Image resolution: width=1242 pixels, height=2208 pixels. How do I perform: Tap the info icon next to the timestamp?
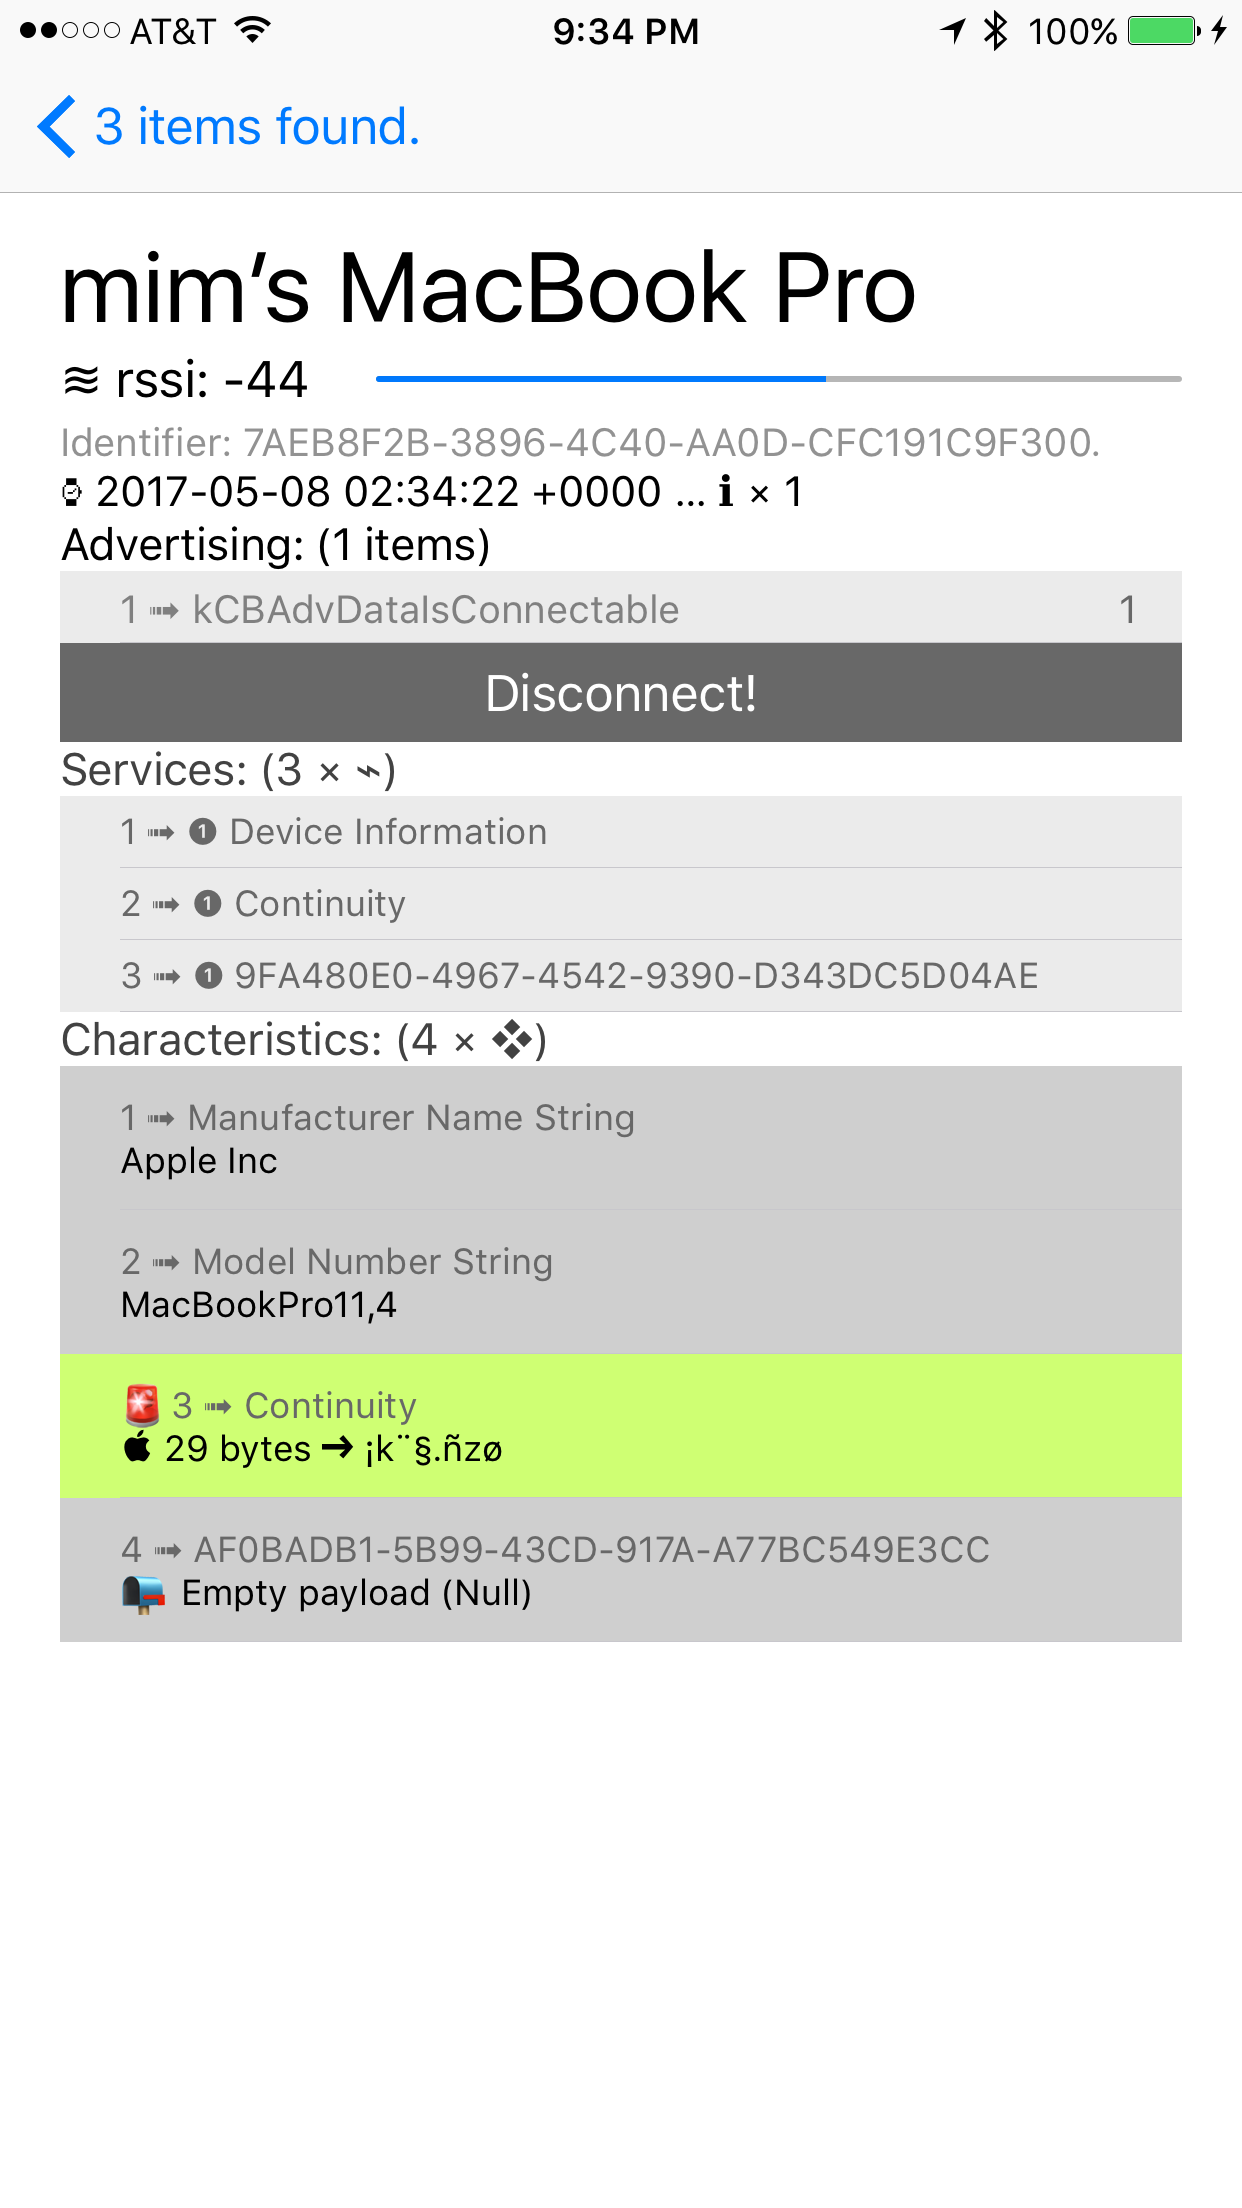(x=726, y=491)
